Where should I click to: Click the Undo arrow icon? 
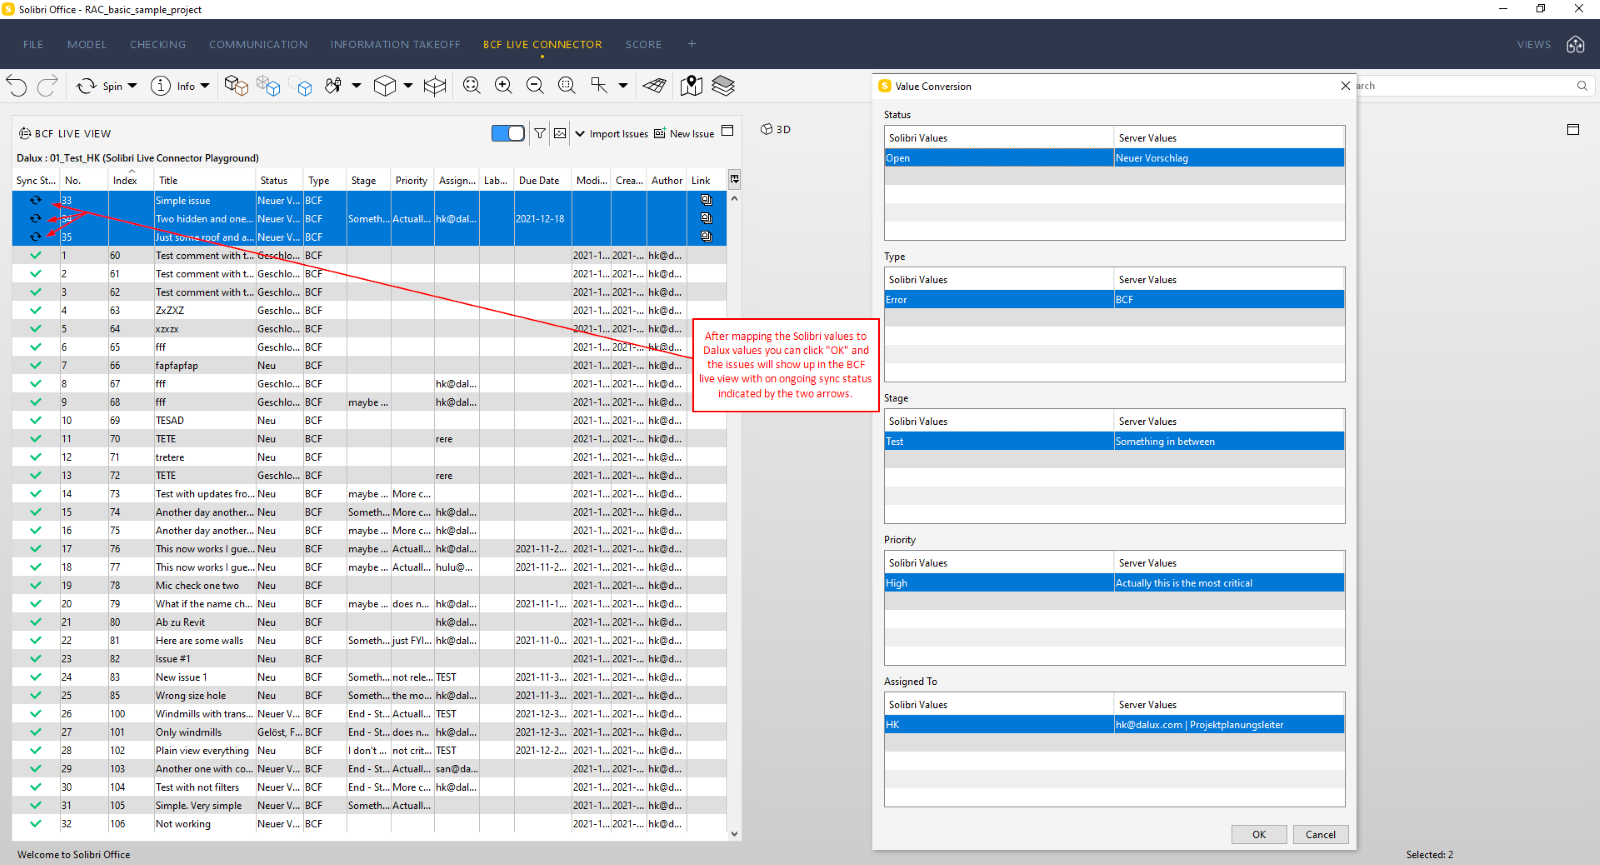click(16, 86)
